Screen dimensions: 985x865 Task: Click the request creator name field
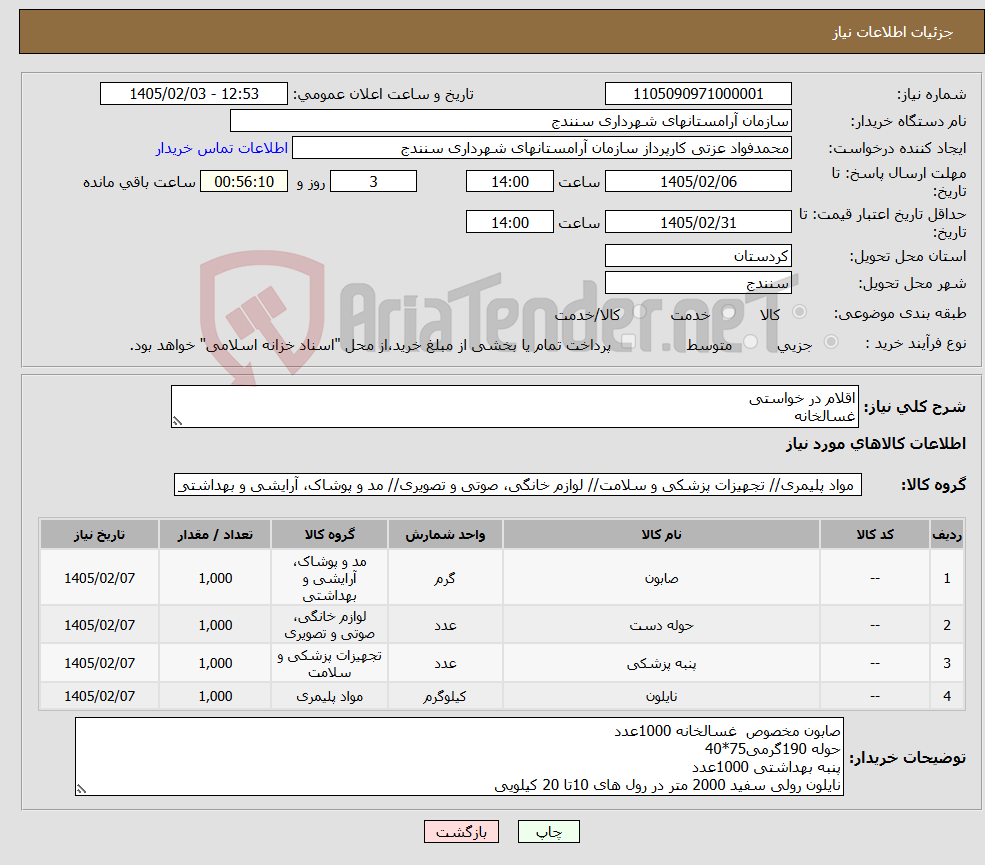(541, 148)
